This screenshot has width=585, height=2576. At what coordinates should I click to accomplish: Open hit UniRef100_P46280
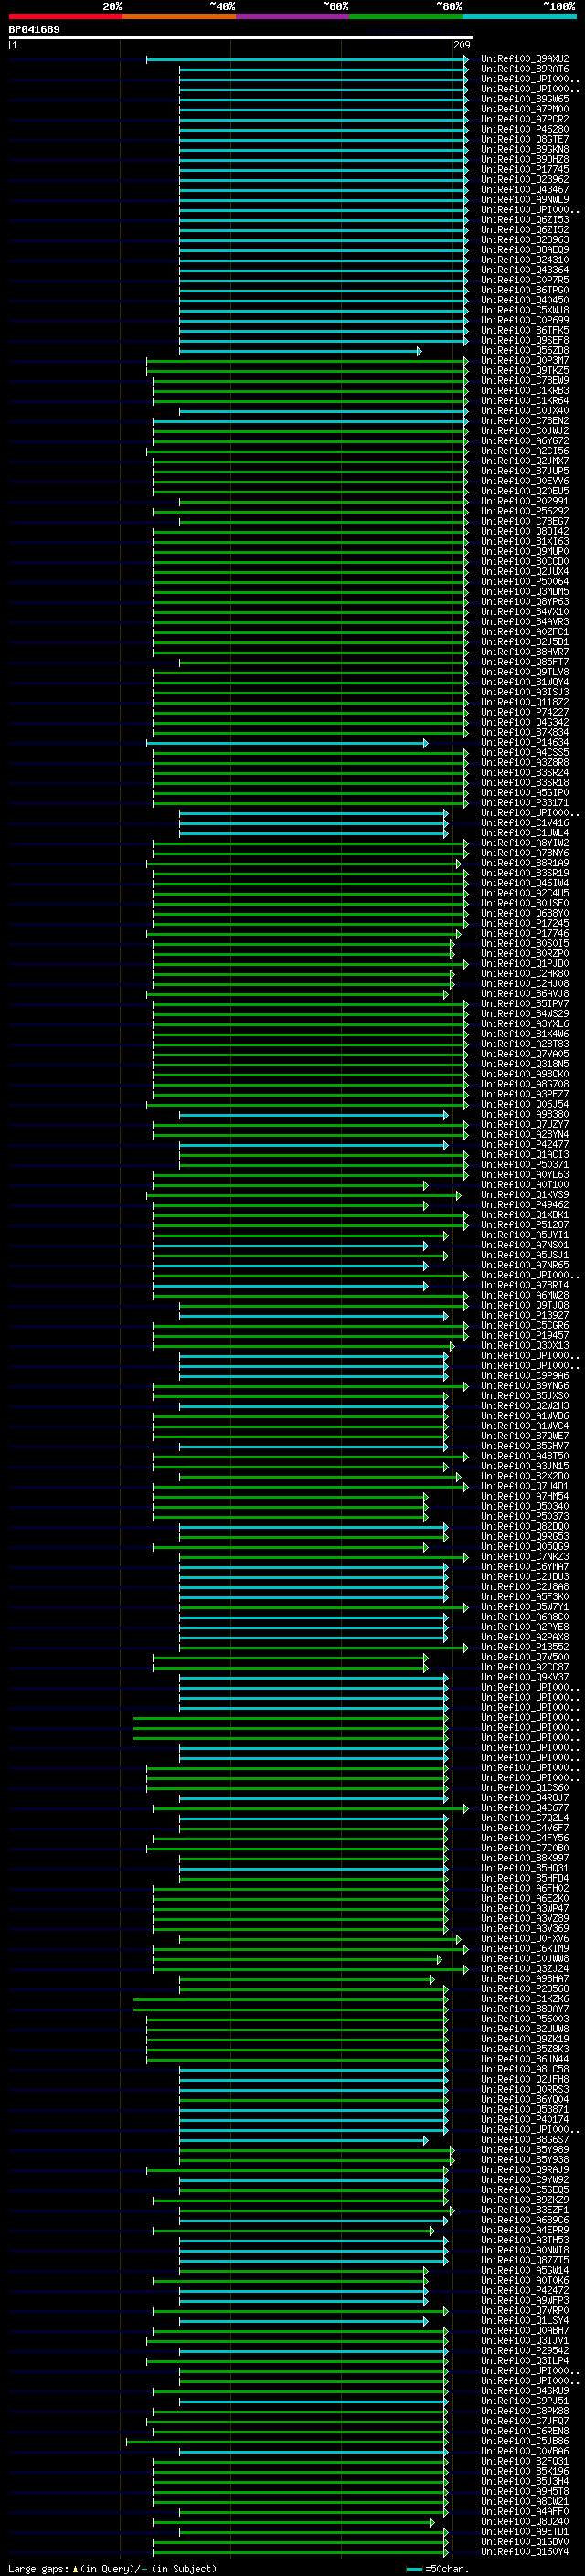pos(525,129)
